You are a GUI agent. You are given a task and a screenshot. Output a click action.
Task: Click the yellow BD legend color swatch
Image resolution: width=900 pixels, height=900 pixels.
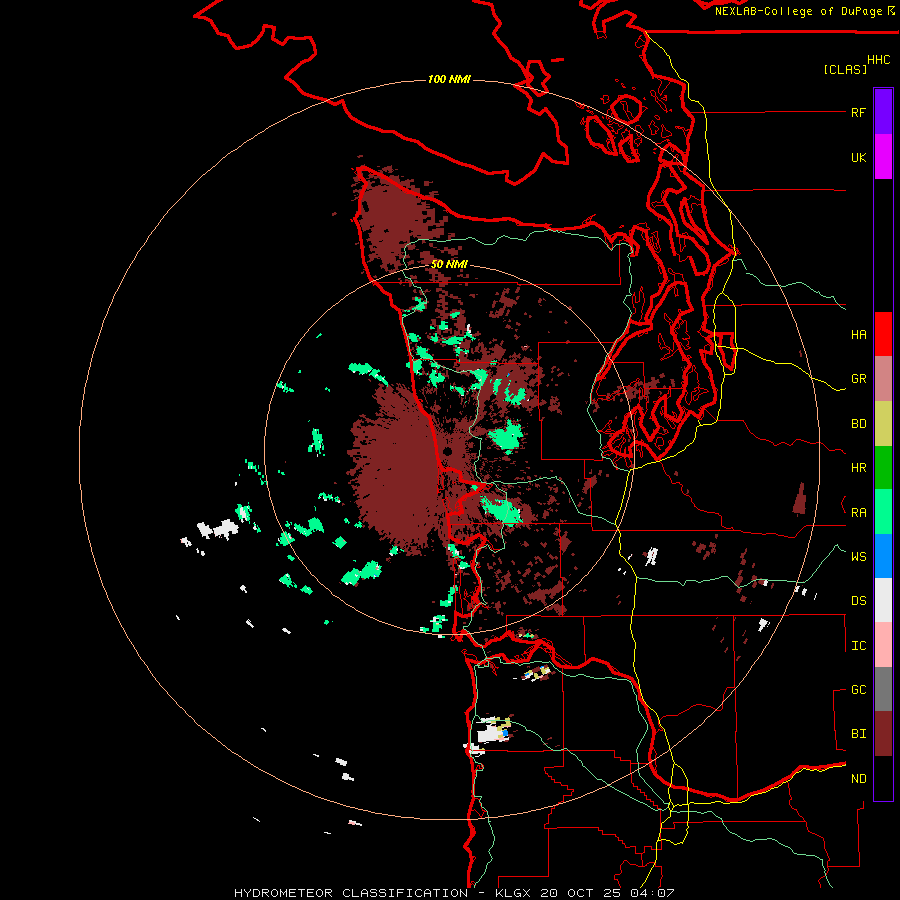[x=883, y=424]
